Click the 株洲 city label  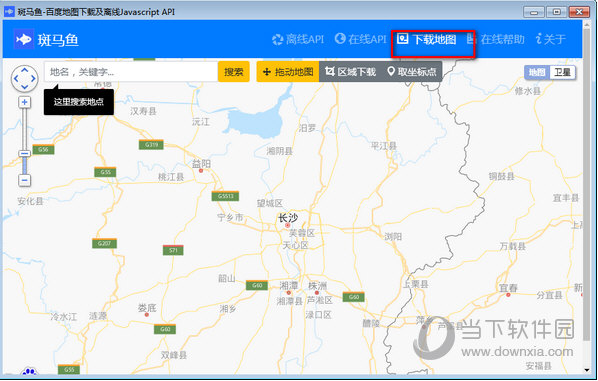[x=317, y=285]
